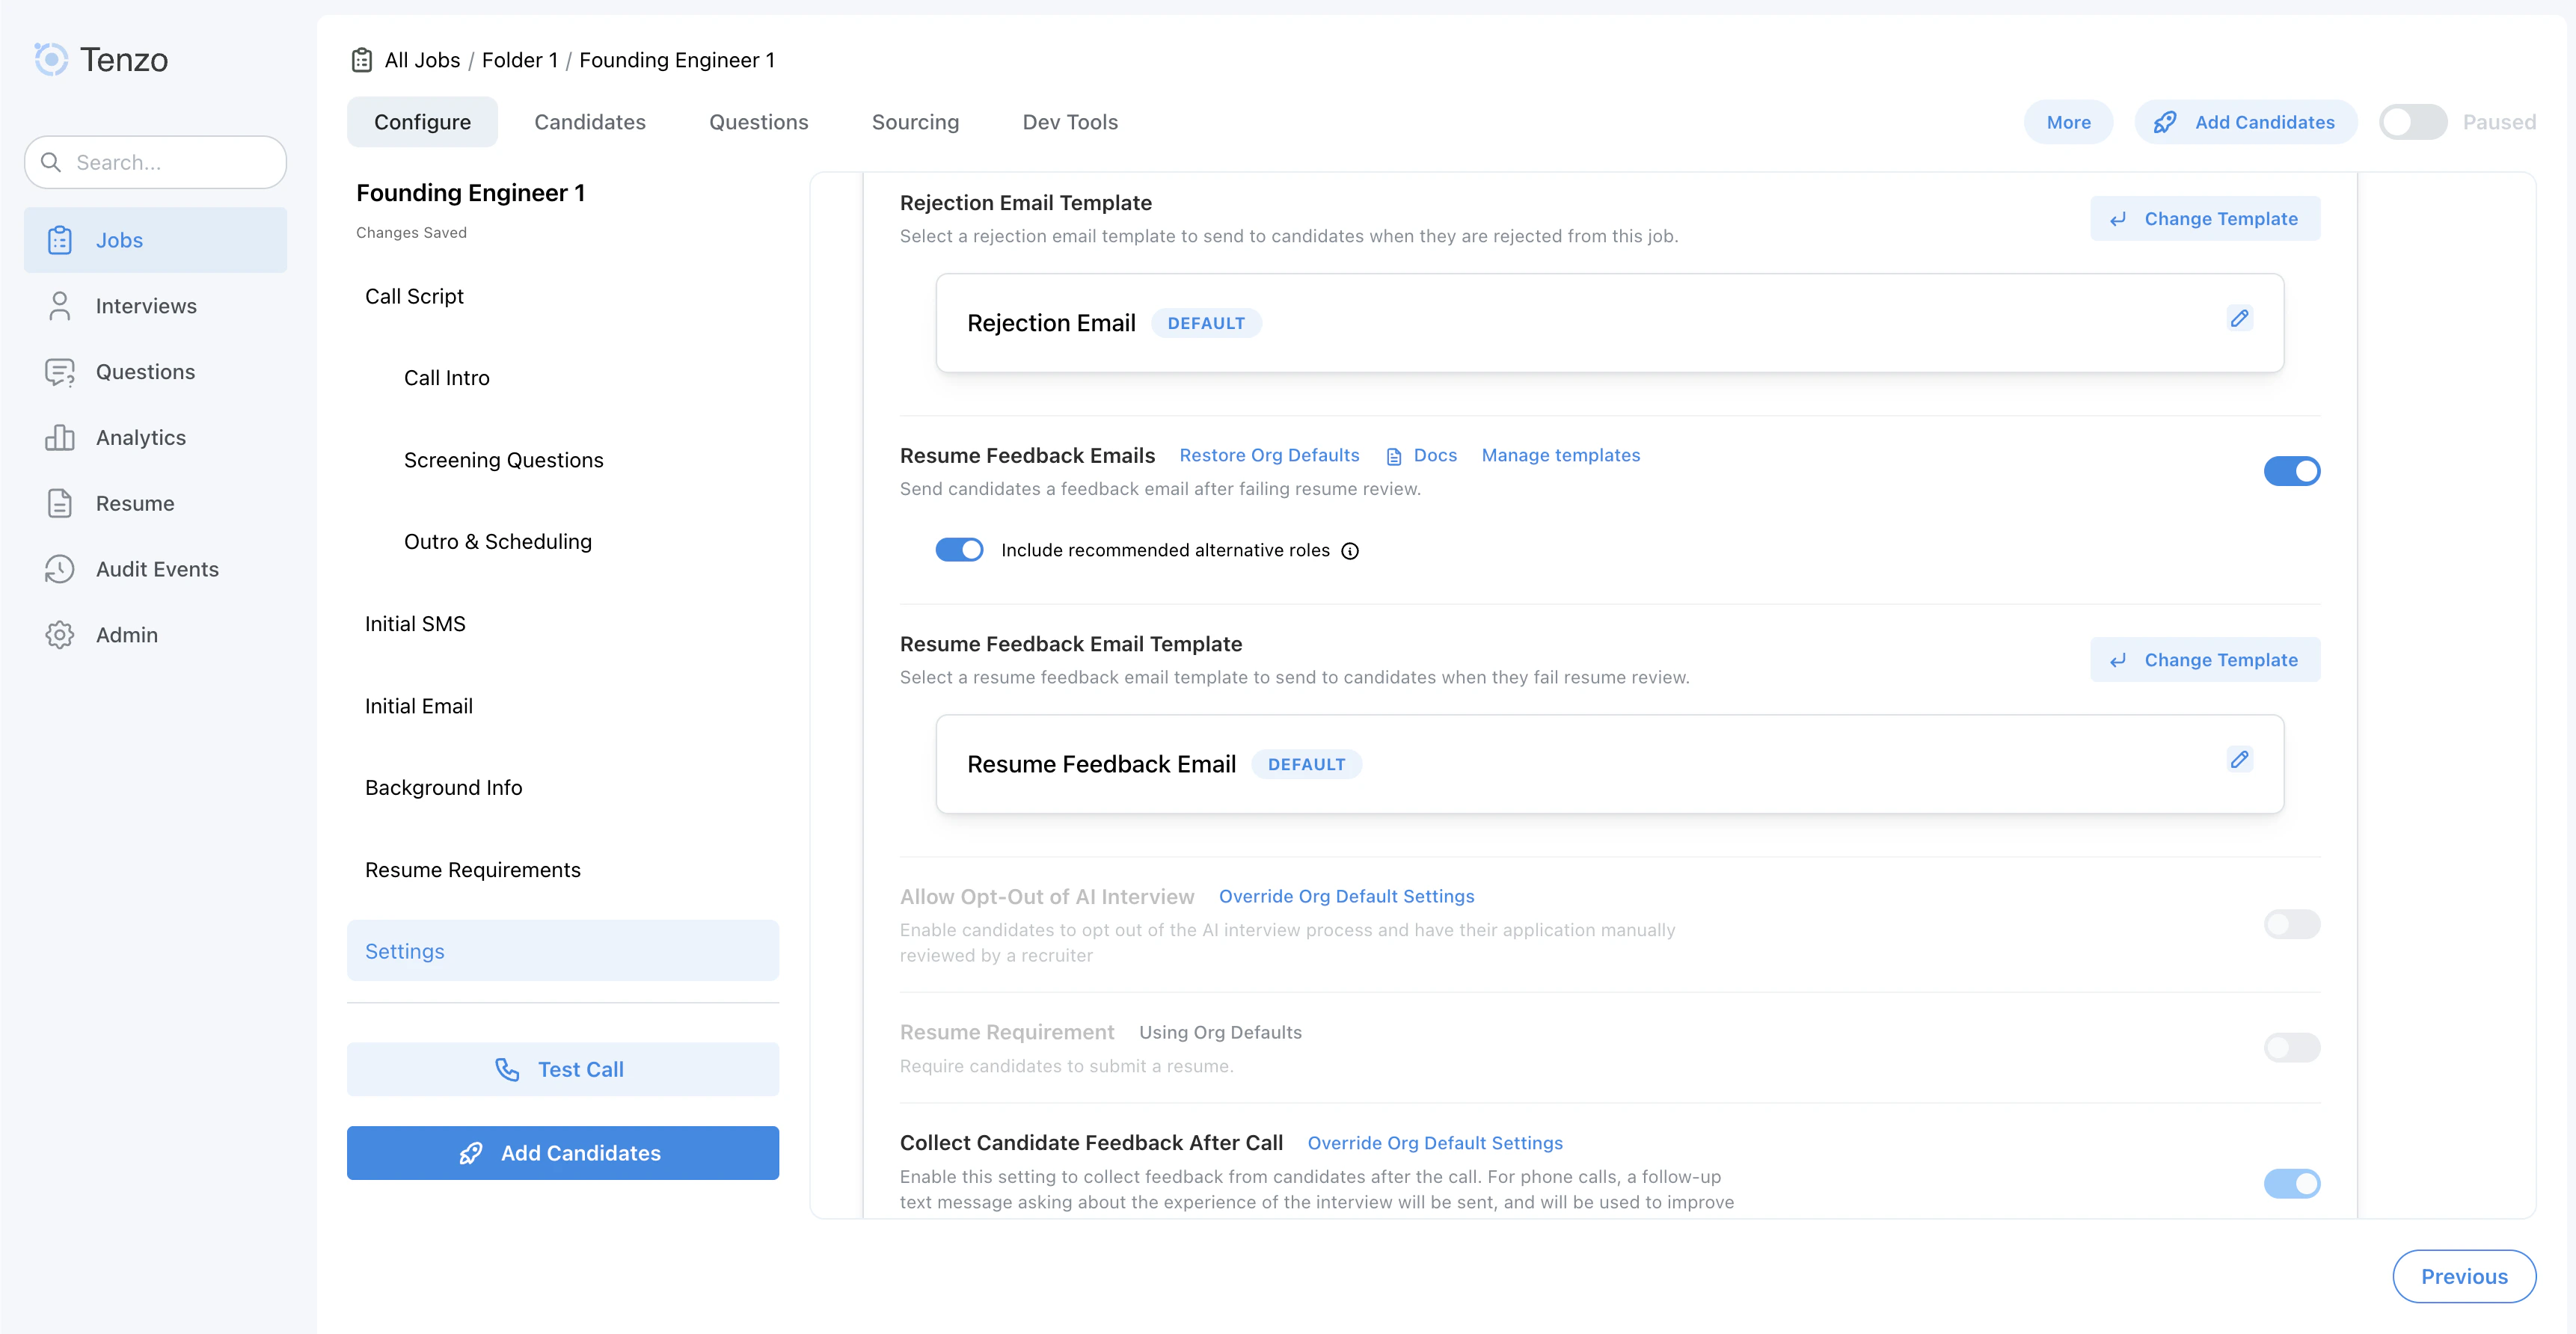Edit the Rejection Email with the pencil icon
The image size is (2576, 1334).
coord(2239,318)
